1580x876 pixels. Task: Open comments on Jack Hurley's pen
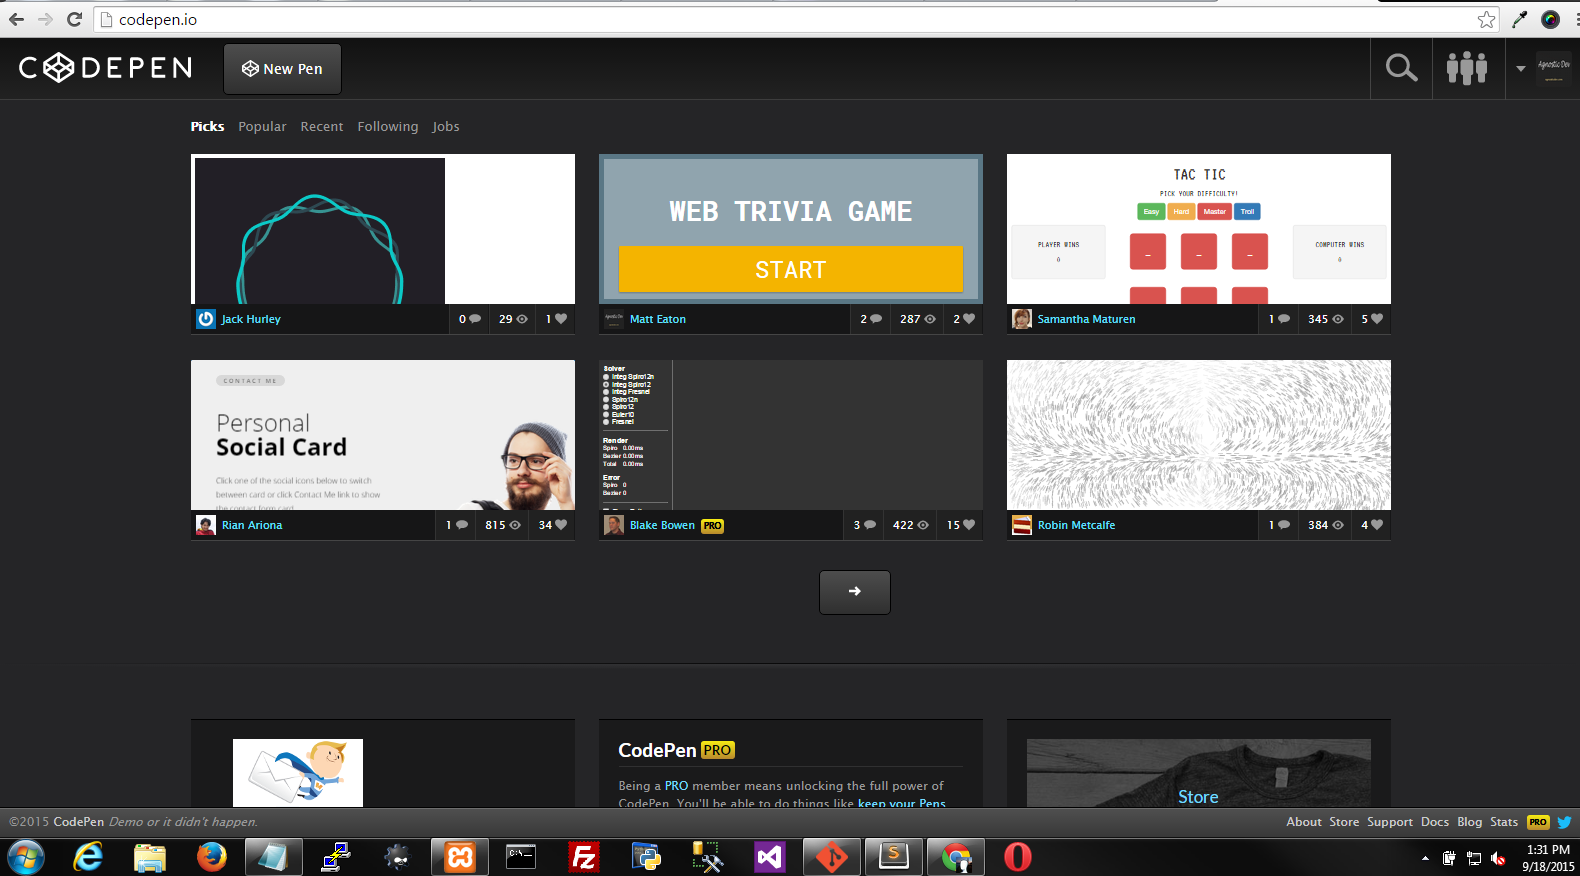[x=470, y=319]
